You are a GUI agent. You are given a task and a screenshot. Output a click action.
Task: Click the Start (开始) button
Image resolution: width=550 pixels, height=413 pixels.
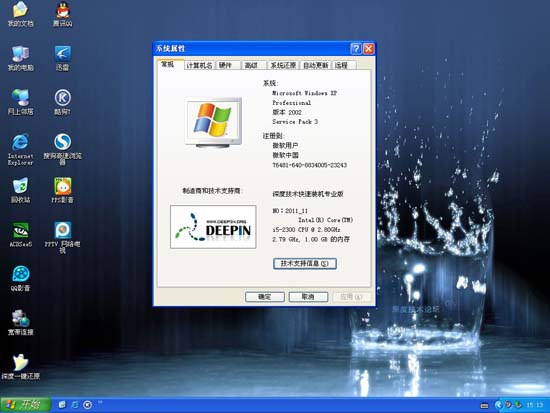coord(25,405)
